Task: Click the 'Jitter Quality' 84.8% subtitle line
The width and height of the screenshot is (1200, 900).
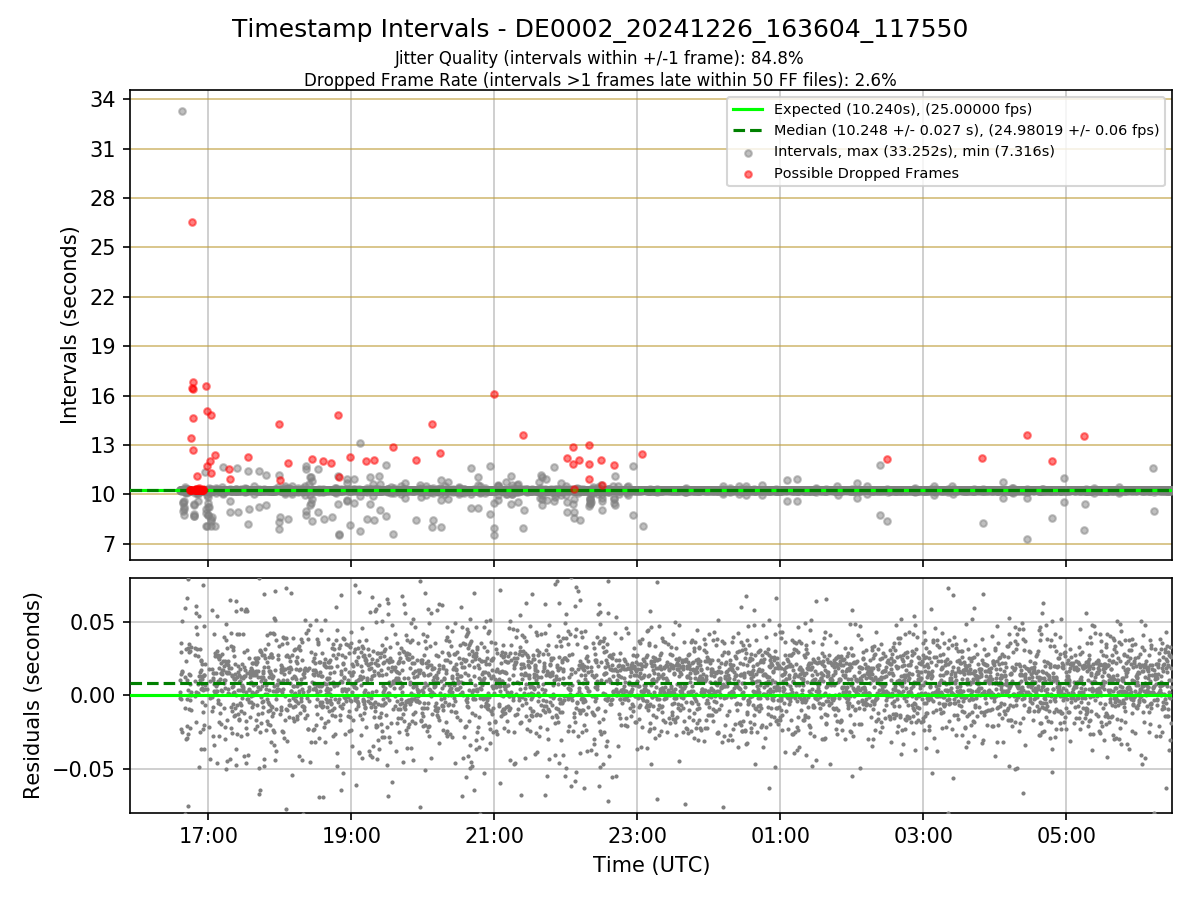Action: pyautogui.click(x=600, y=58)
